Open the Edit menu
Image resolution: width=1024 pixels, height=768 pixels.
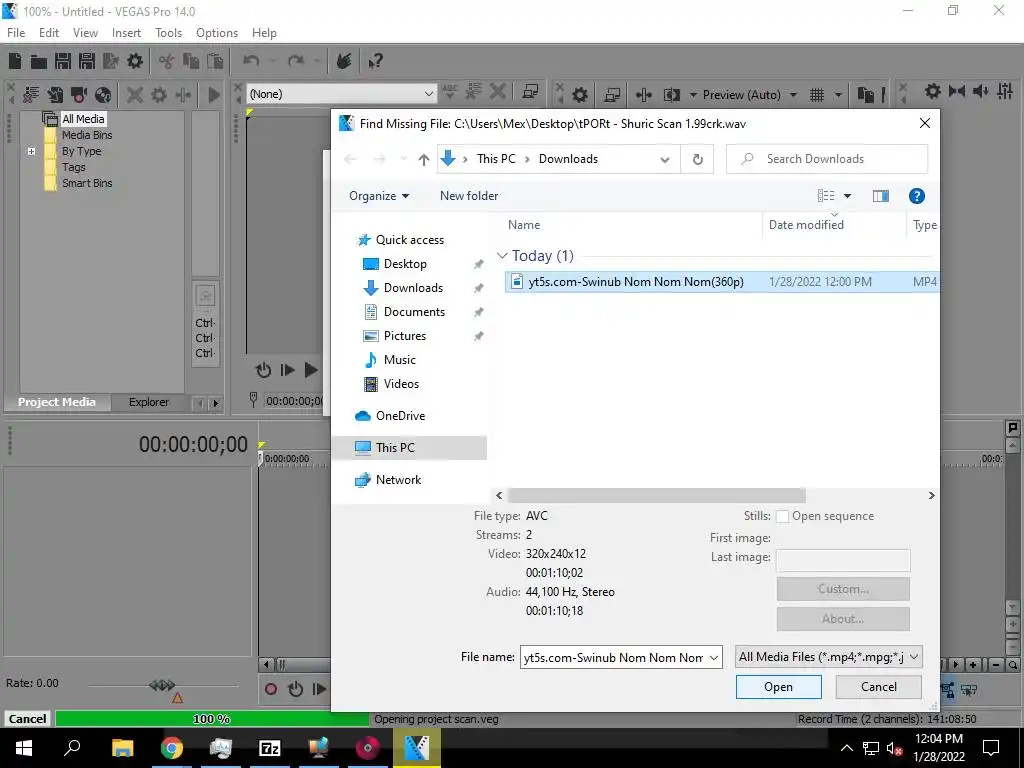[x=49, y=33]
